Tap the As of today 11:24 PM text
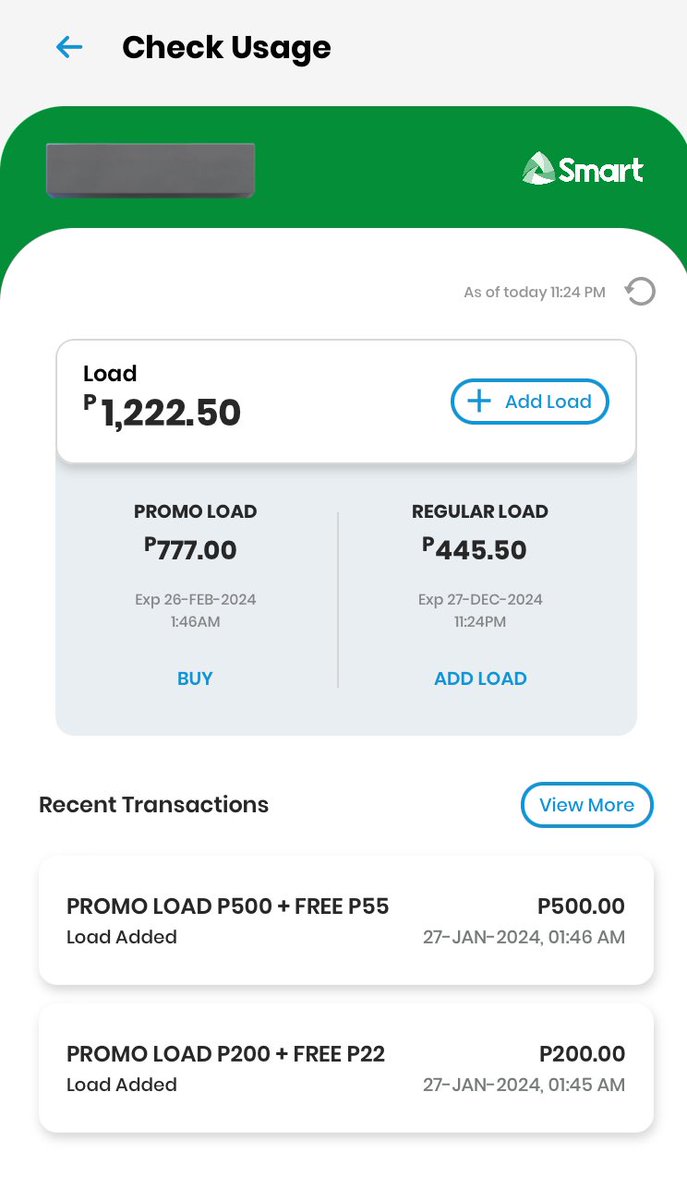This screenshot has height=1200, width=687. pyautogui.click(x=534, y=292)
